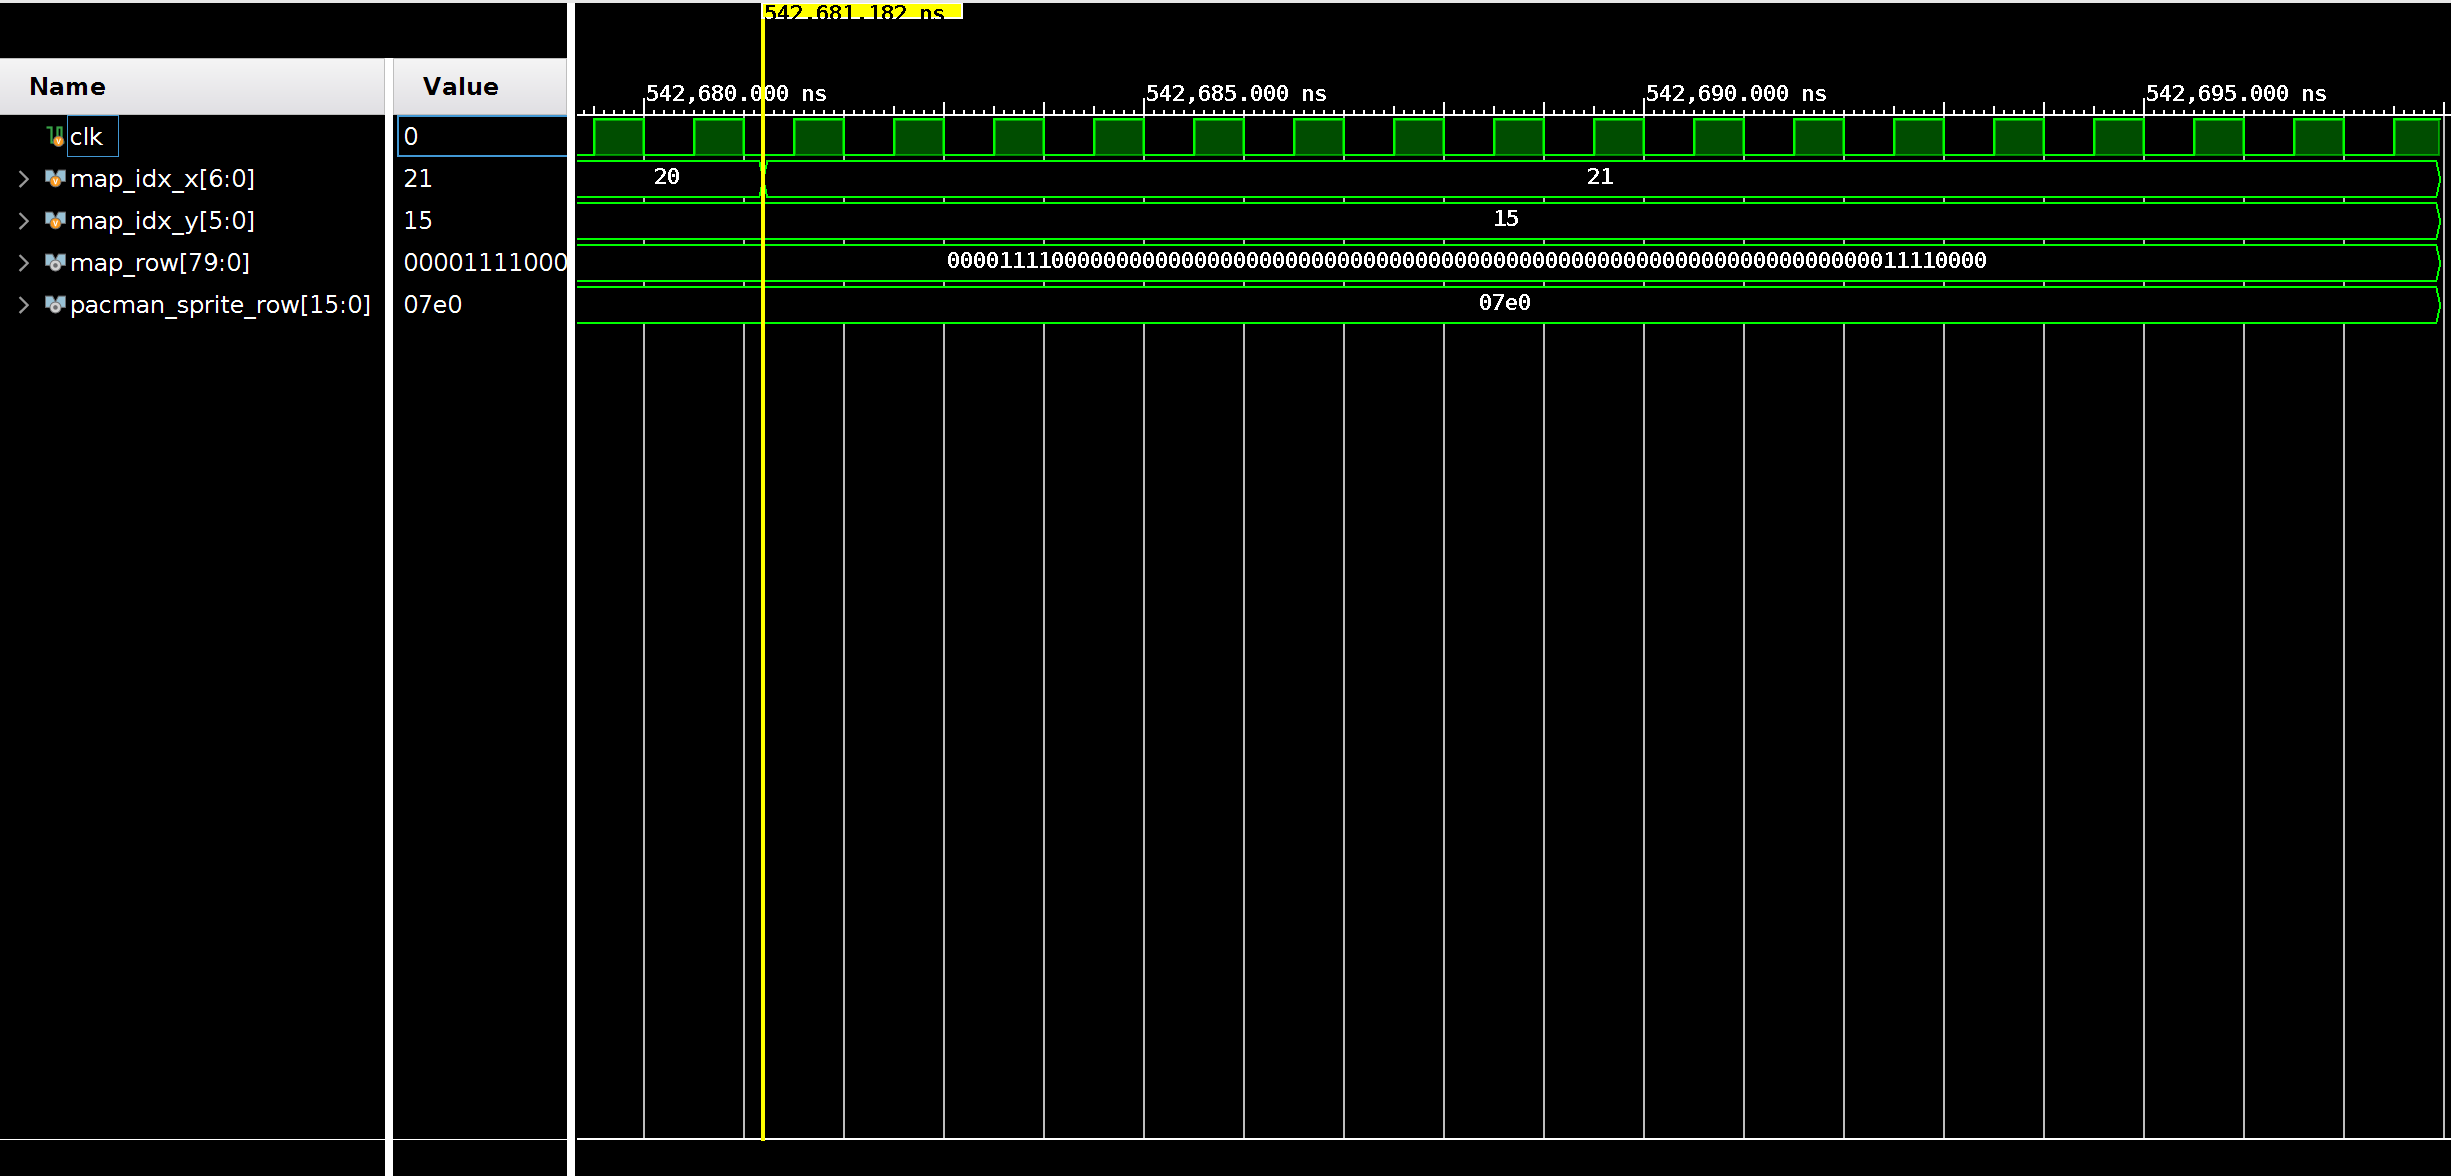Click the pacman_sprite_row value 07e0 in Value column
The width and height of the screenshot is (2451, 1176).
pos(433,305)
